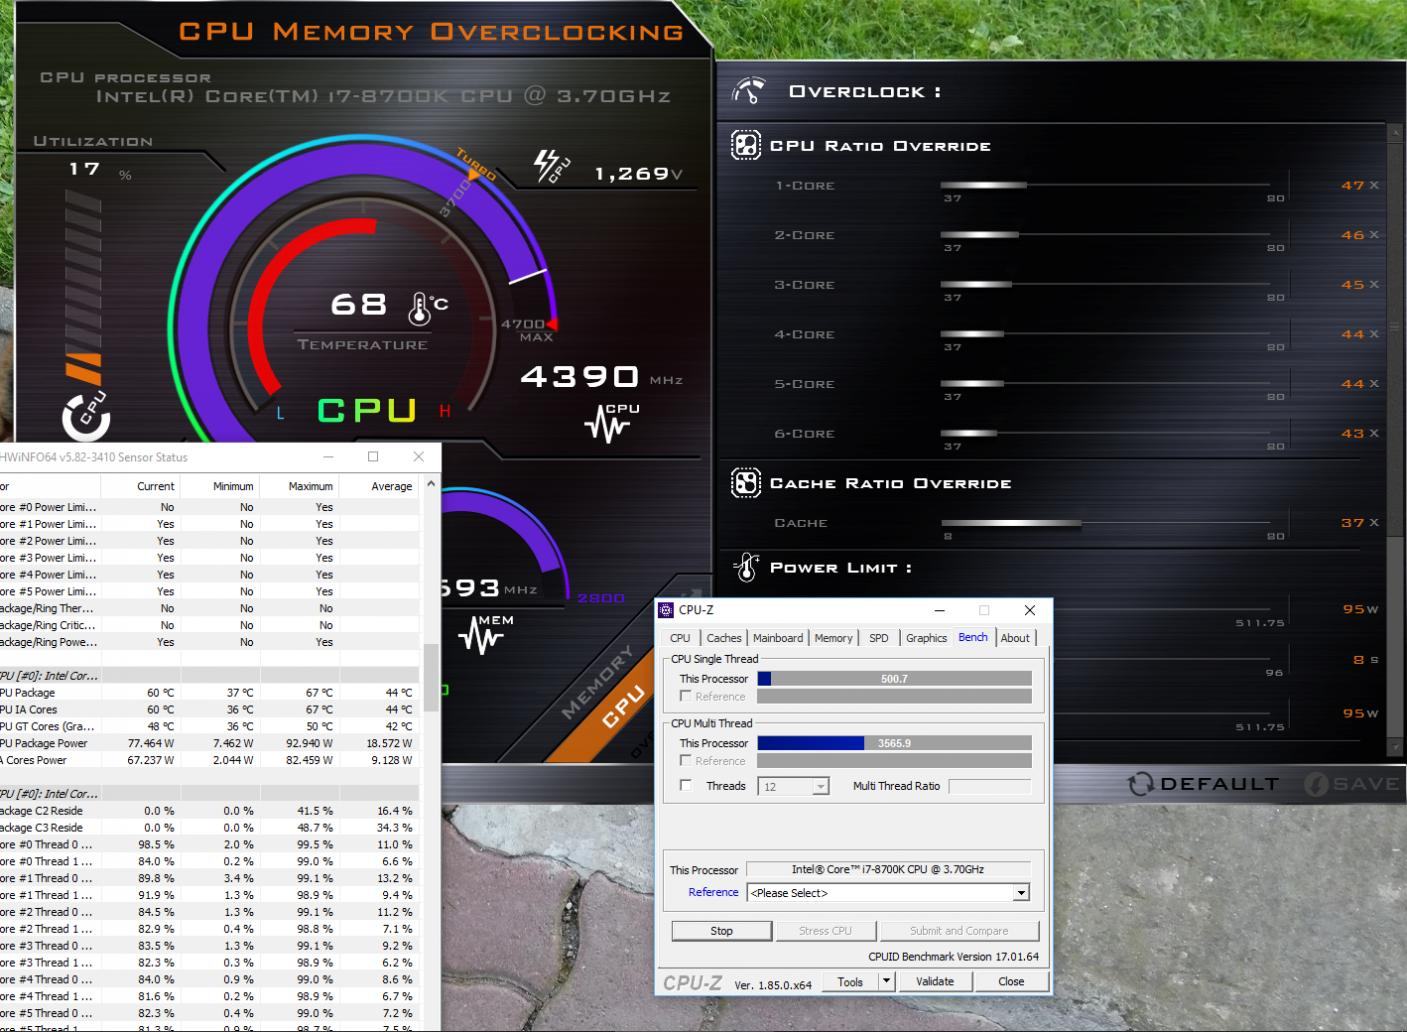Image resolution: width=1407 pixels, height=1032 pixels.
Task: Click the Validate button
Action: tap(935, 981)
